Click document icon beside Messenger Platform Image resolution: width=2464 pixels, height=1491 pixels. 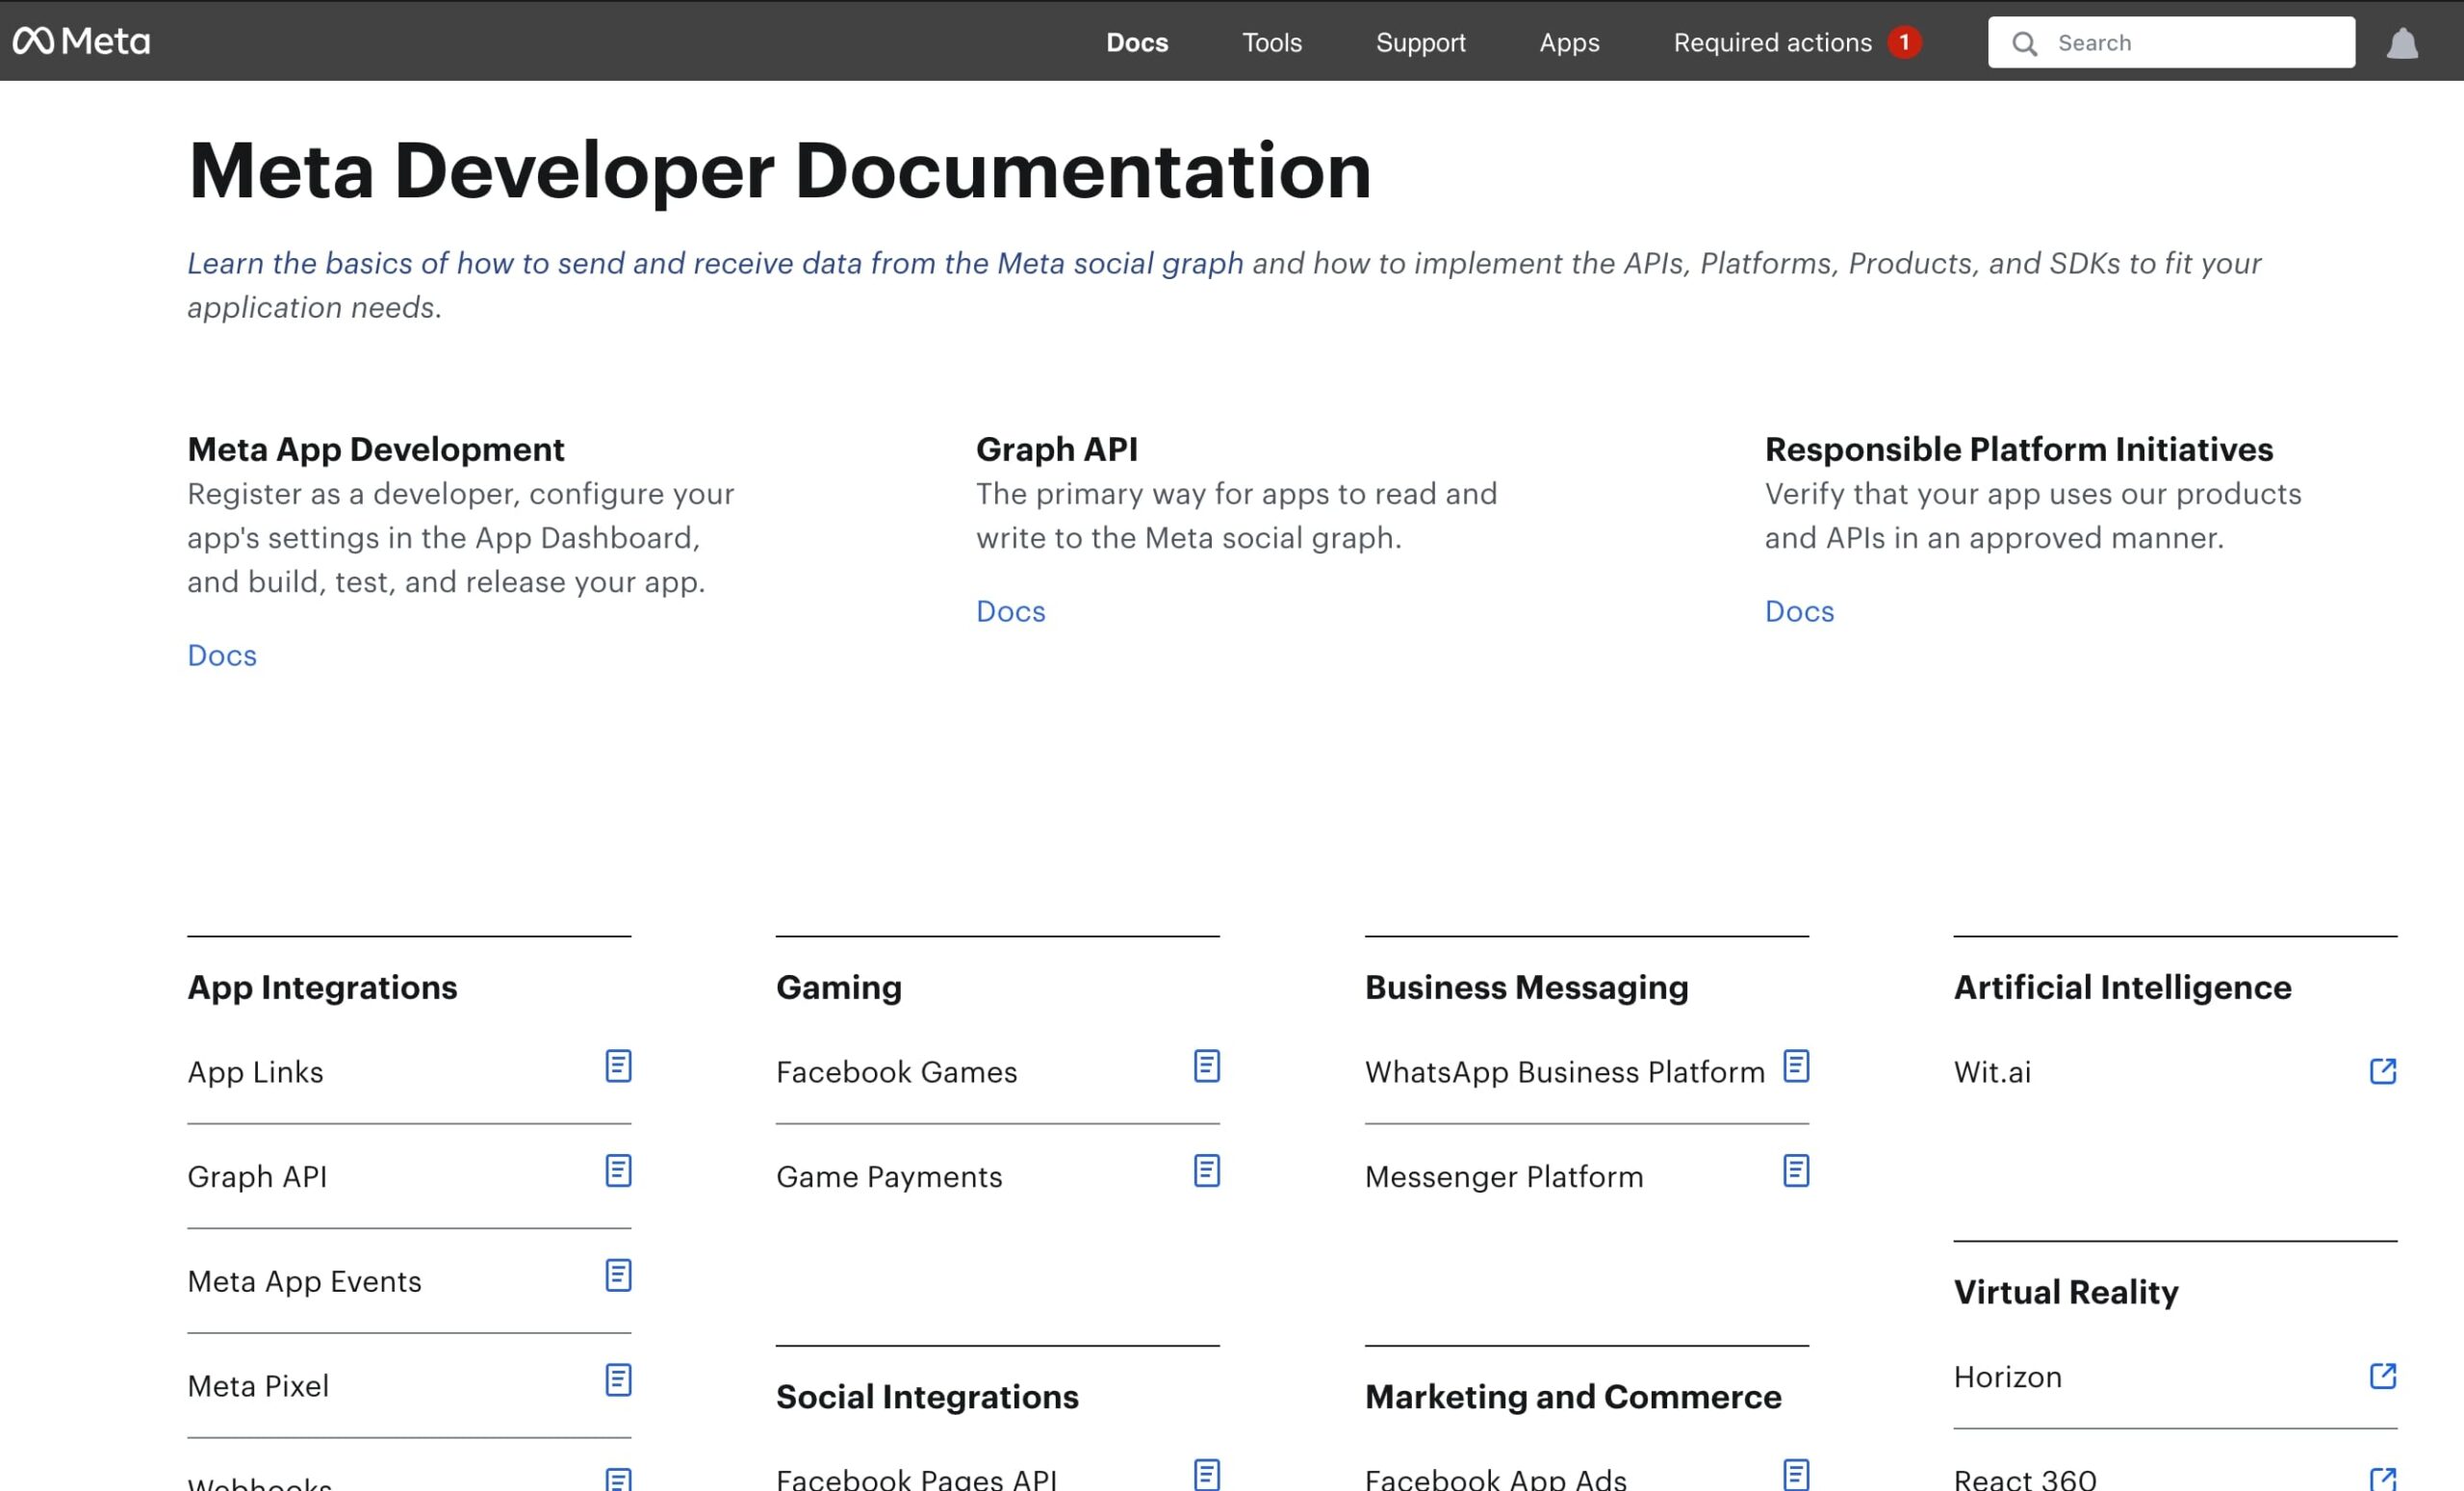coord(1795,1171)
